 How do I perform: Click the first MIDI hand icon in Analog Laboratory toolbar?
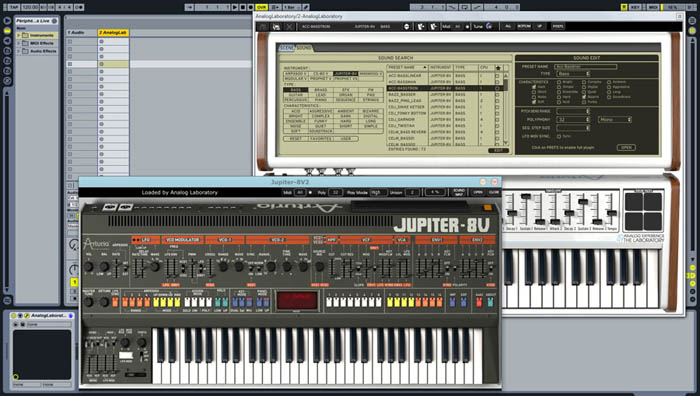pyautogui.click(x=421, y=27)
